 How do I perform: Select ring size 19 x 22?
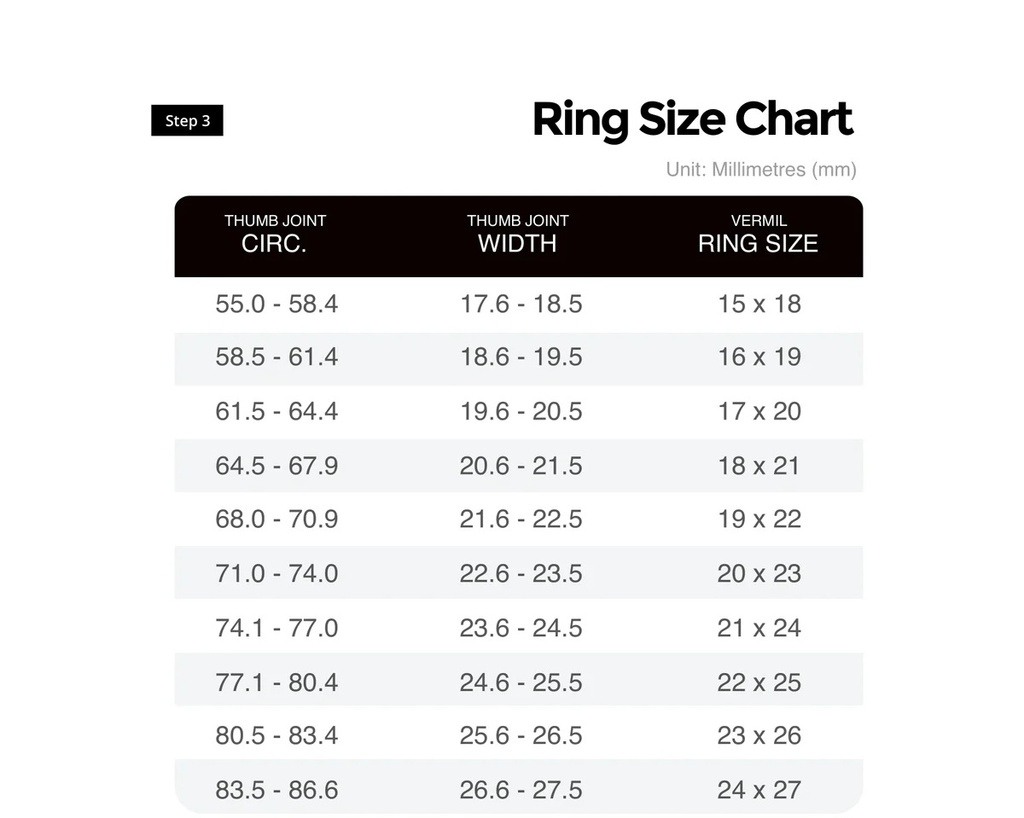[x=759, y=519]
